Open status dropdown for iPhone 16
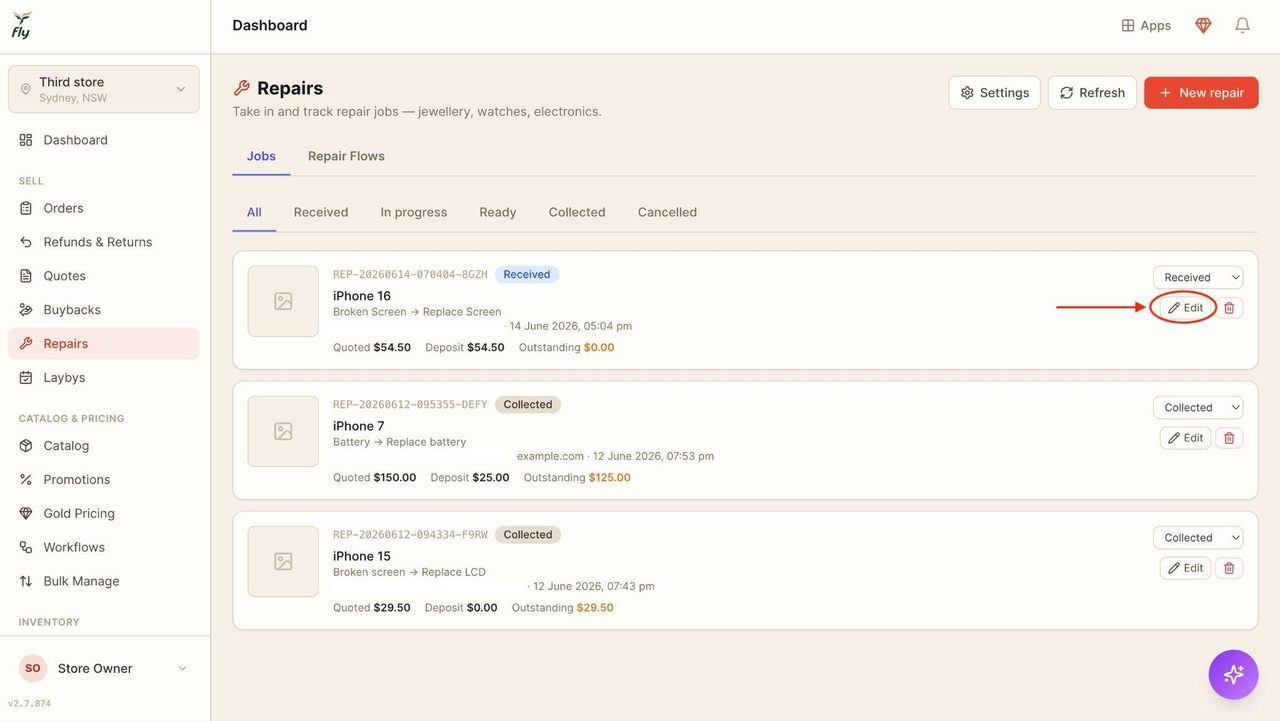Screen dimensions: 1280x721 coord(1198,277)
